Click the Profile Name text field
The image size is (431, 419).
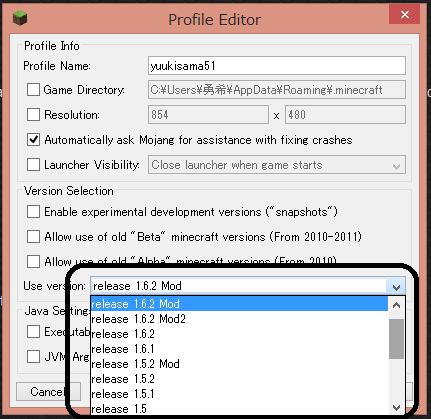(x=277, y=65)
